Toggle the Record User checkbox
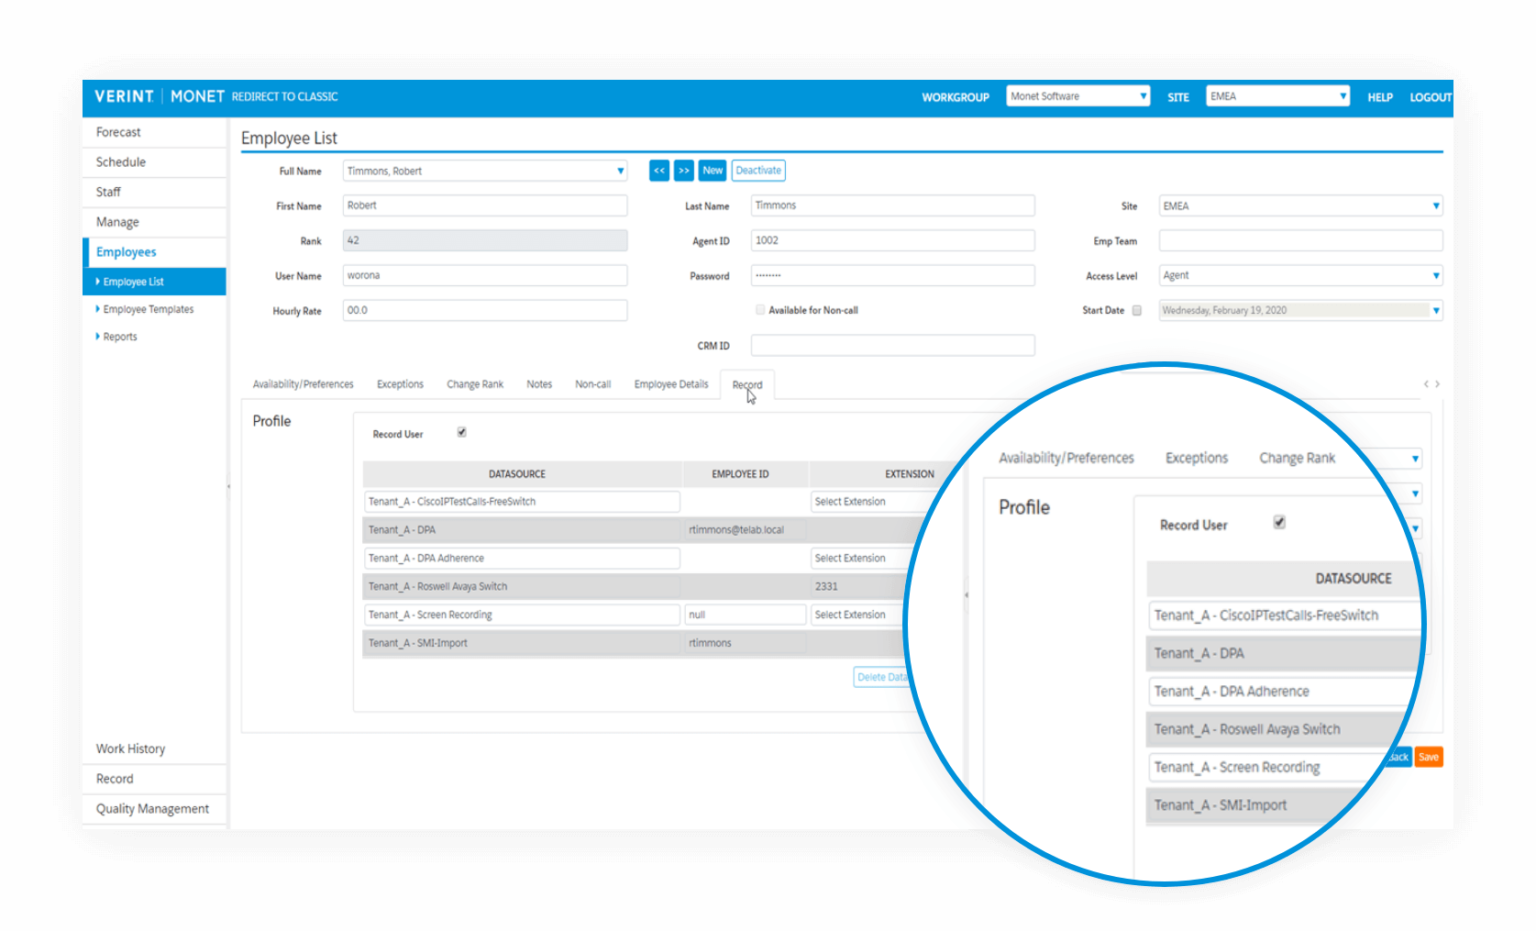Screen dimensions: 1536x931 pyautogui.click(x=461, y=432)
